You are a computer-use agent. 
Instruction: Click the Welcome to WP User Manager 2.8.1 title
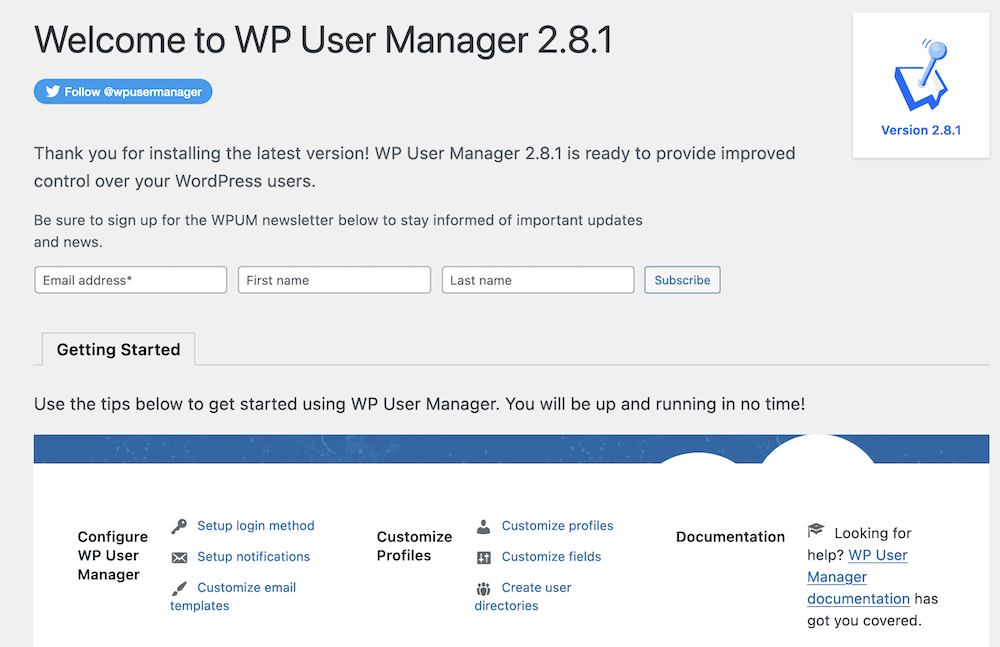click(323, 40)
